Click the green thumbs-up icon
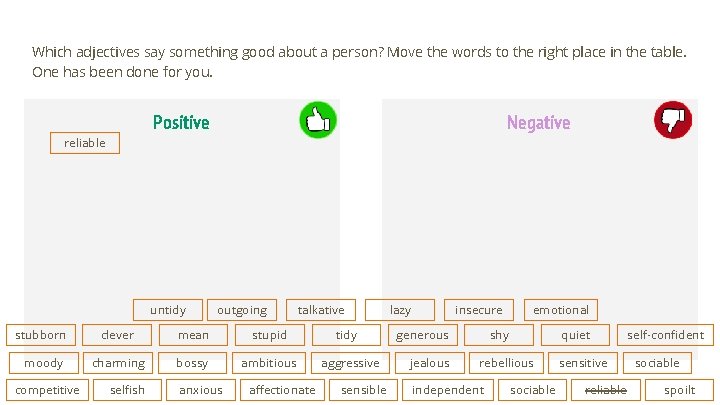Image resolution: width=720 pixels, height=405 pixels. pyautogui.click(x=318, y=120)
